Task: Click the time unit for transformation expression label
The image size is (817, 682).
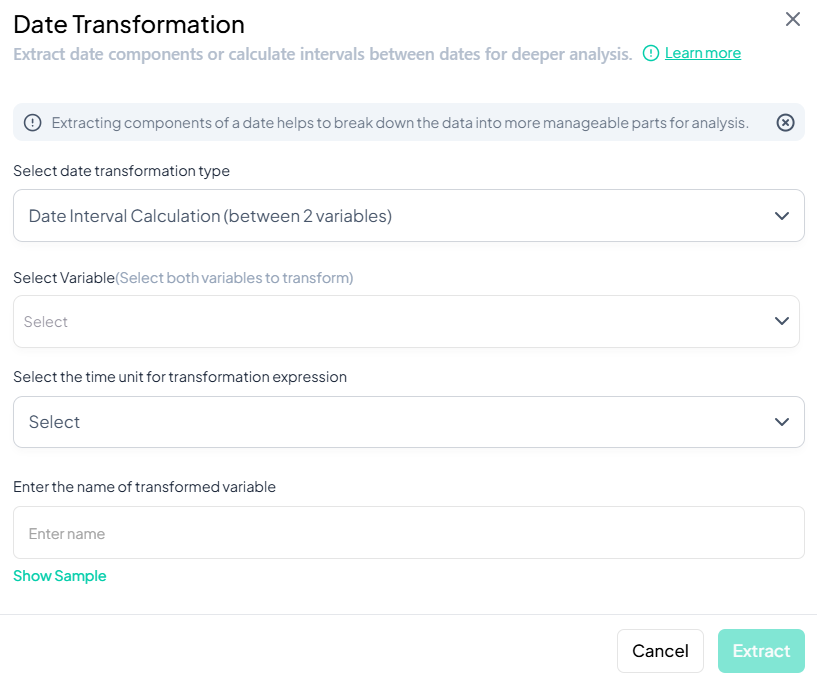Action: (x=180, y=377)
